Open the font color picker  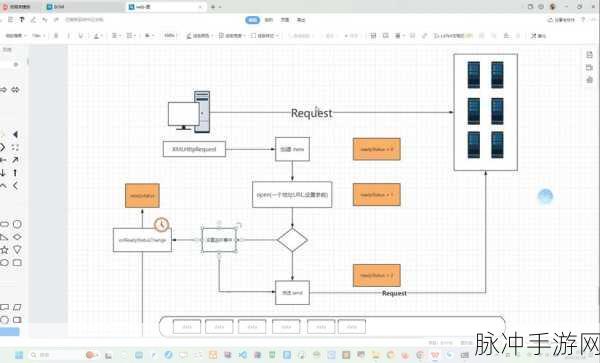[x=97, y=36]
